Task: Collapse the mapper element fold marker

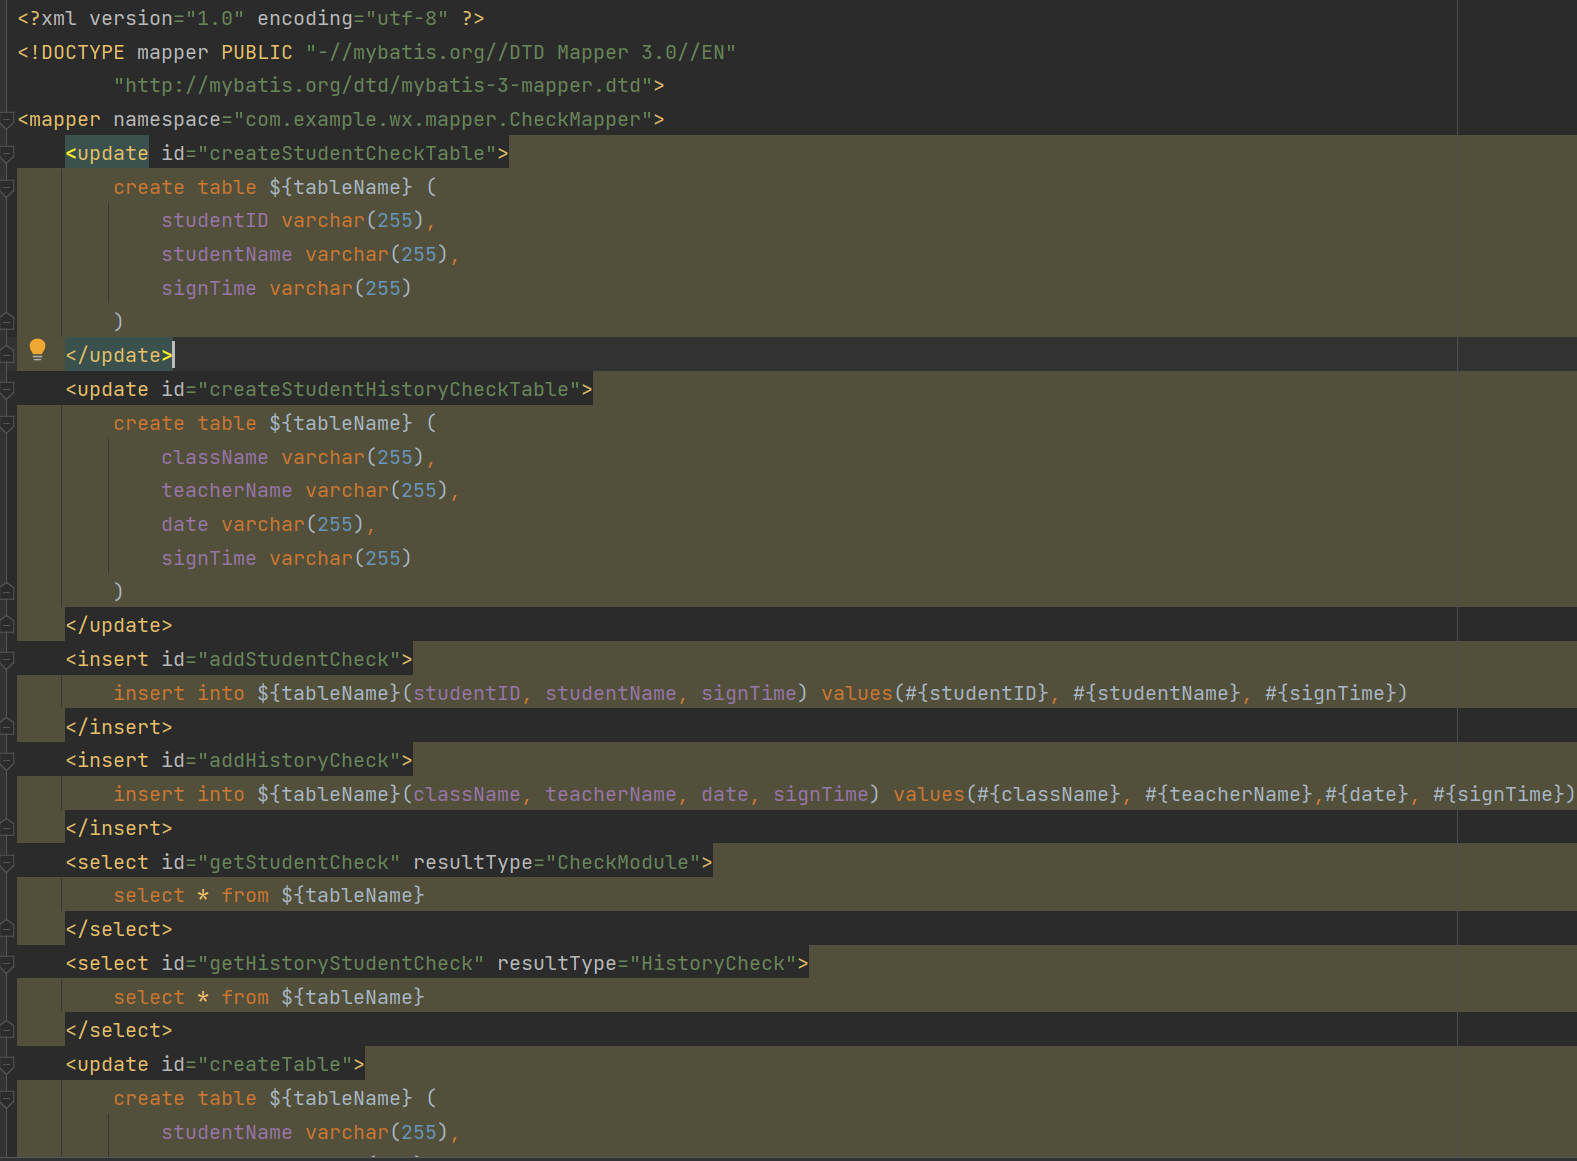Action: click(x=7, y=120)
